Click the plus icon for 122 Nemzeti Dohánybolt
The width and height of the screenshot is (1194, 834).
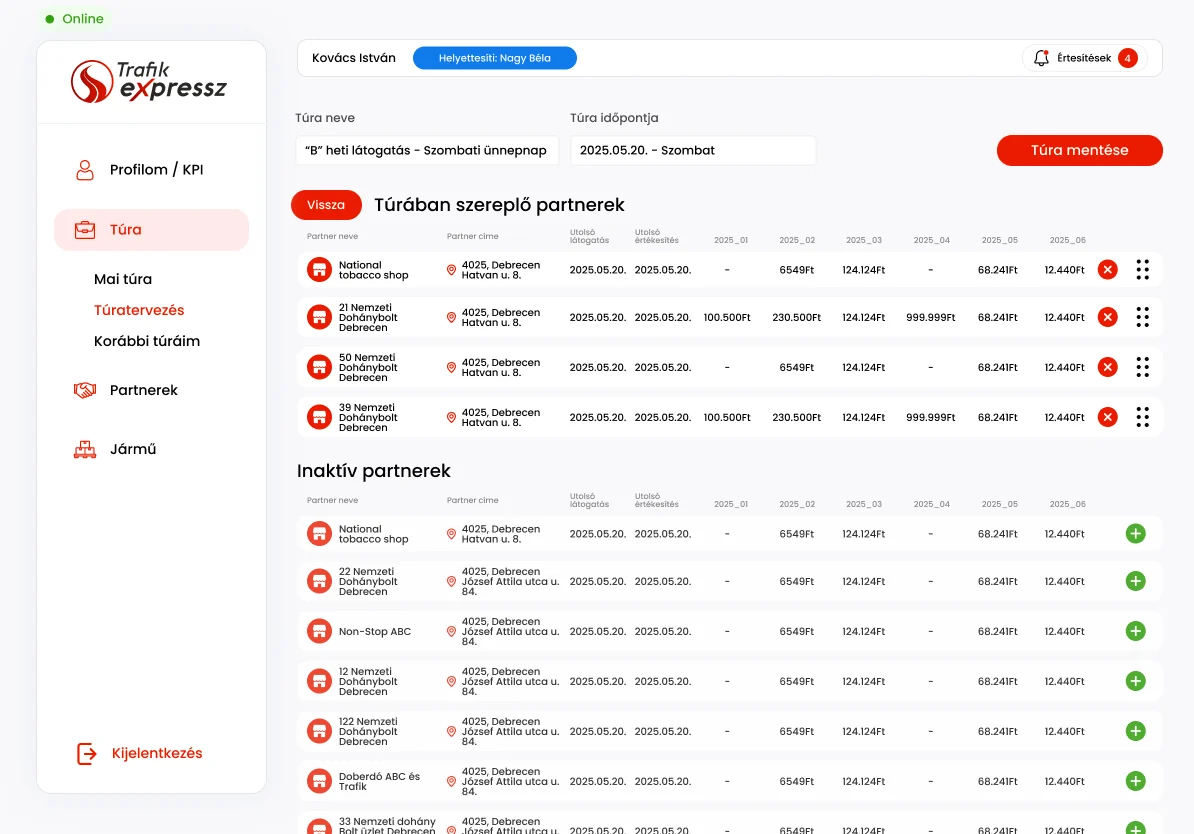click(1135, 731)
